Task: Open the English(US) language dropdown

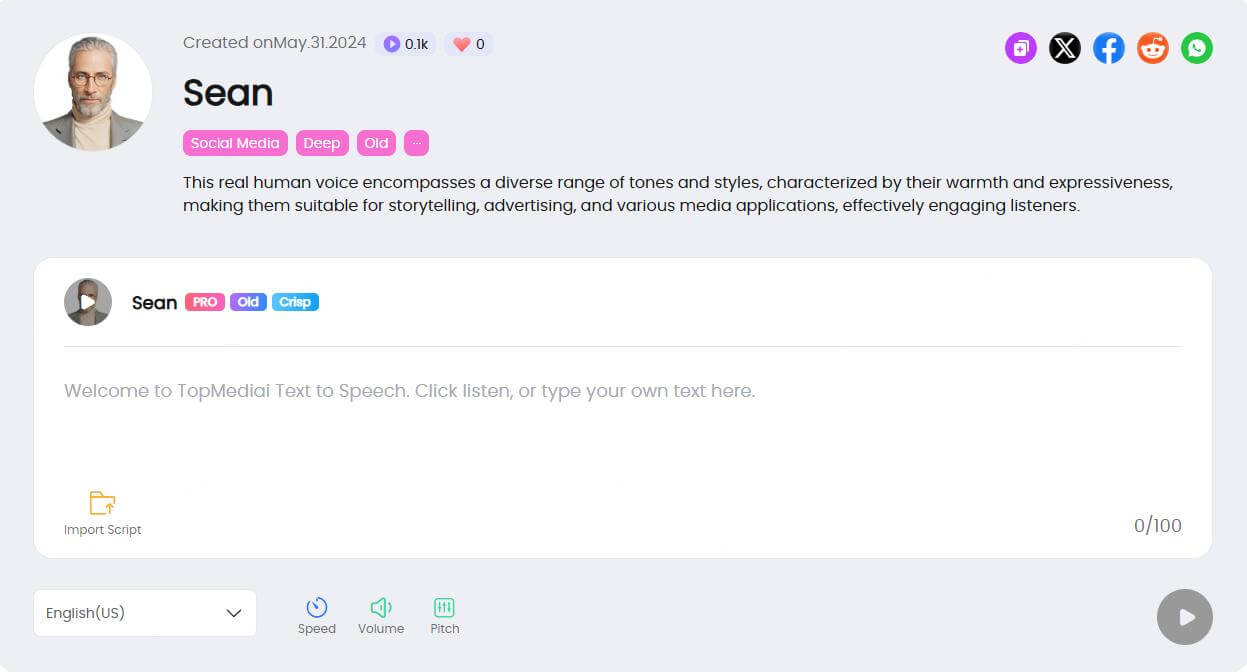Action: [x=145, y=613]
